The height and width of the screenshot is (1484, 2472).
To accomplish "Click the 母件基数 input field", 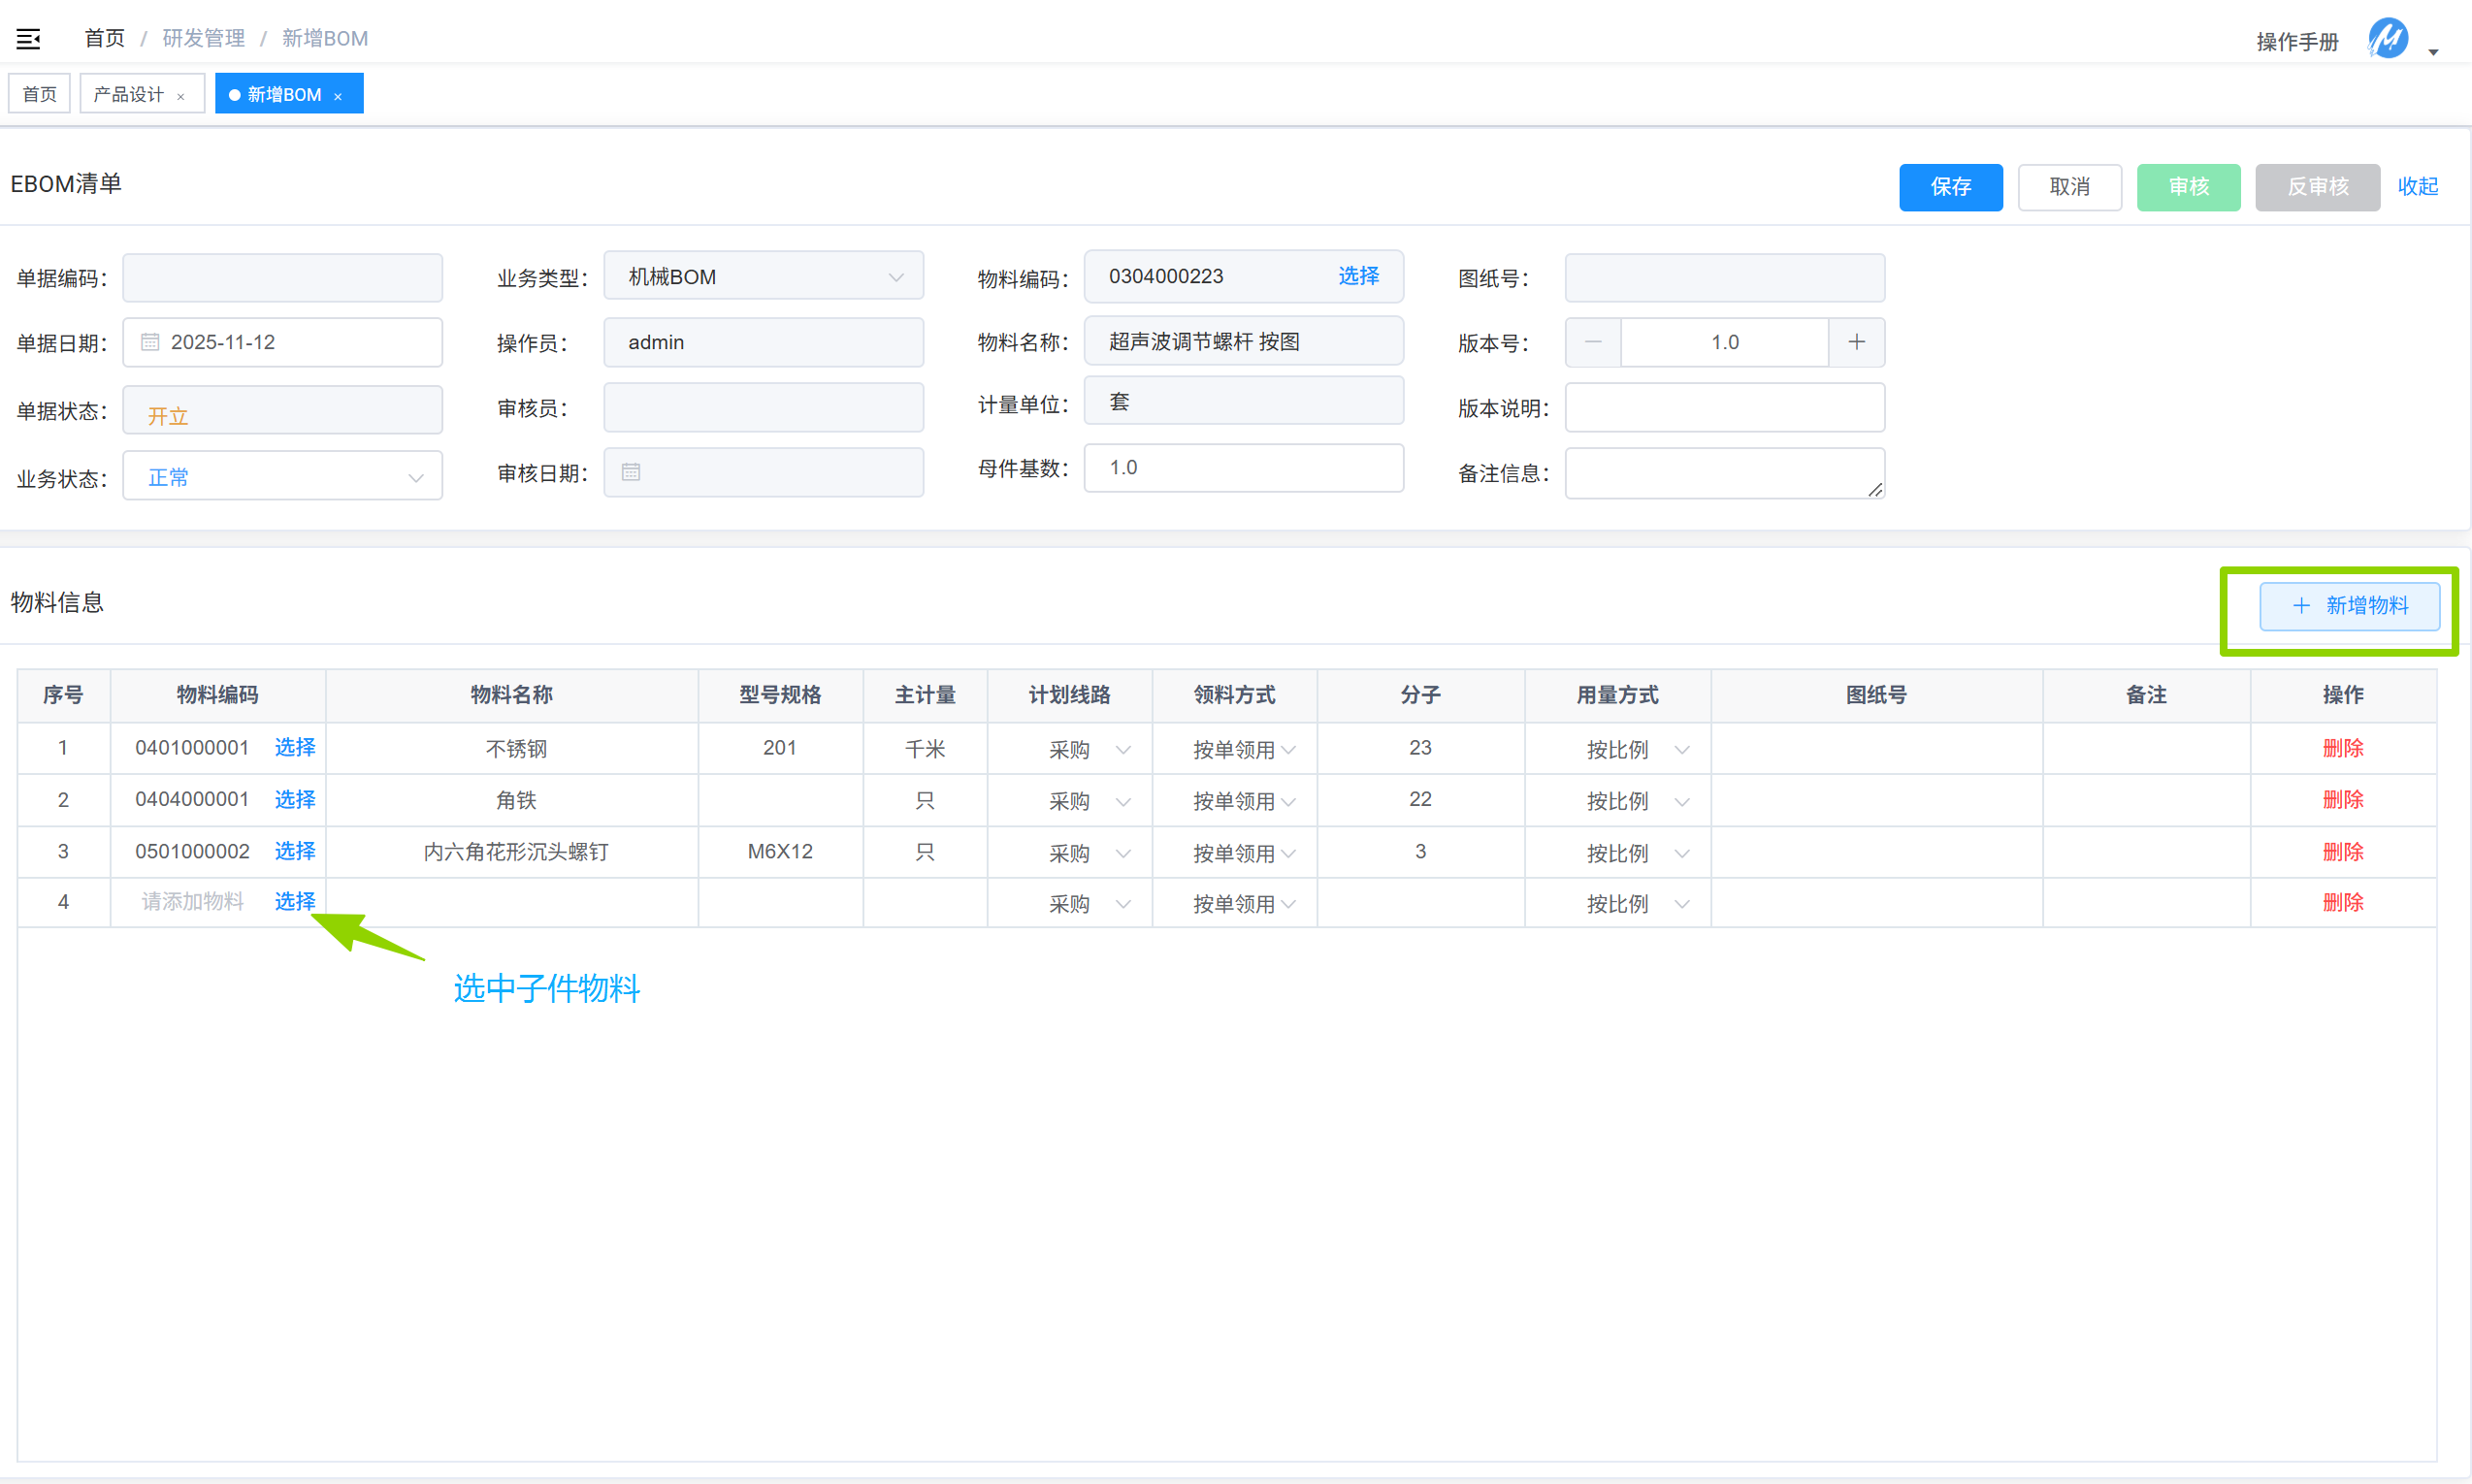I will click(1243, 468).
